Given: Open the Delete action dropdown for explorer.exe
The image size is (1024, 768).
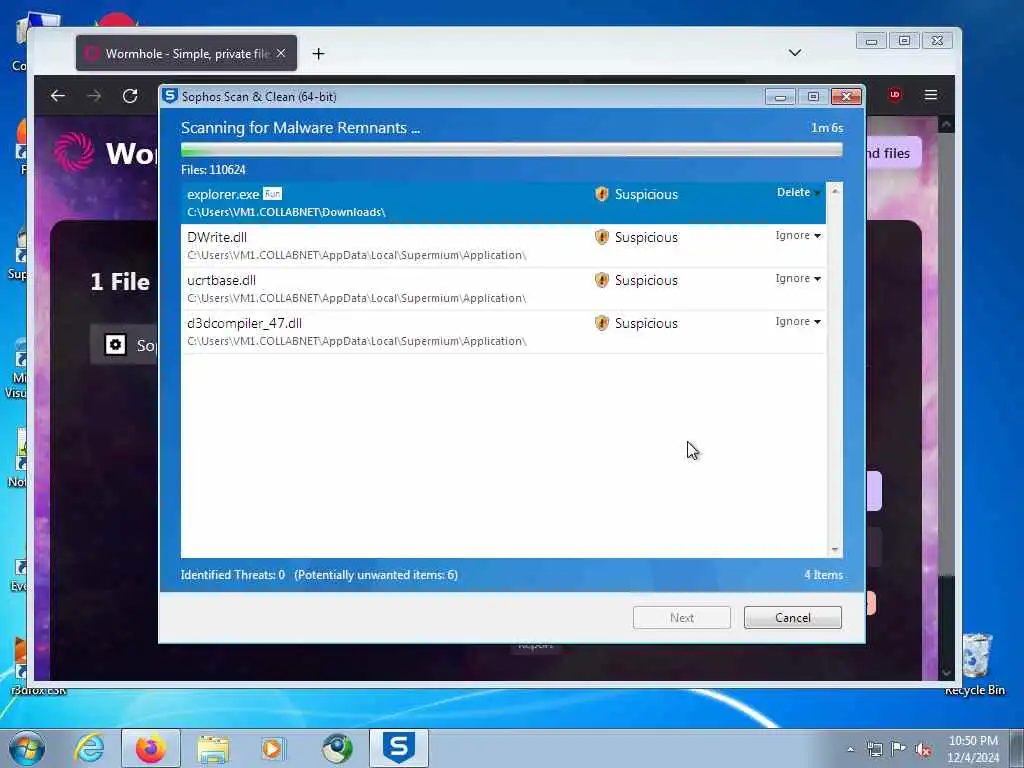Looking at the screenshot, I should 798,193.
